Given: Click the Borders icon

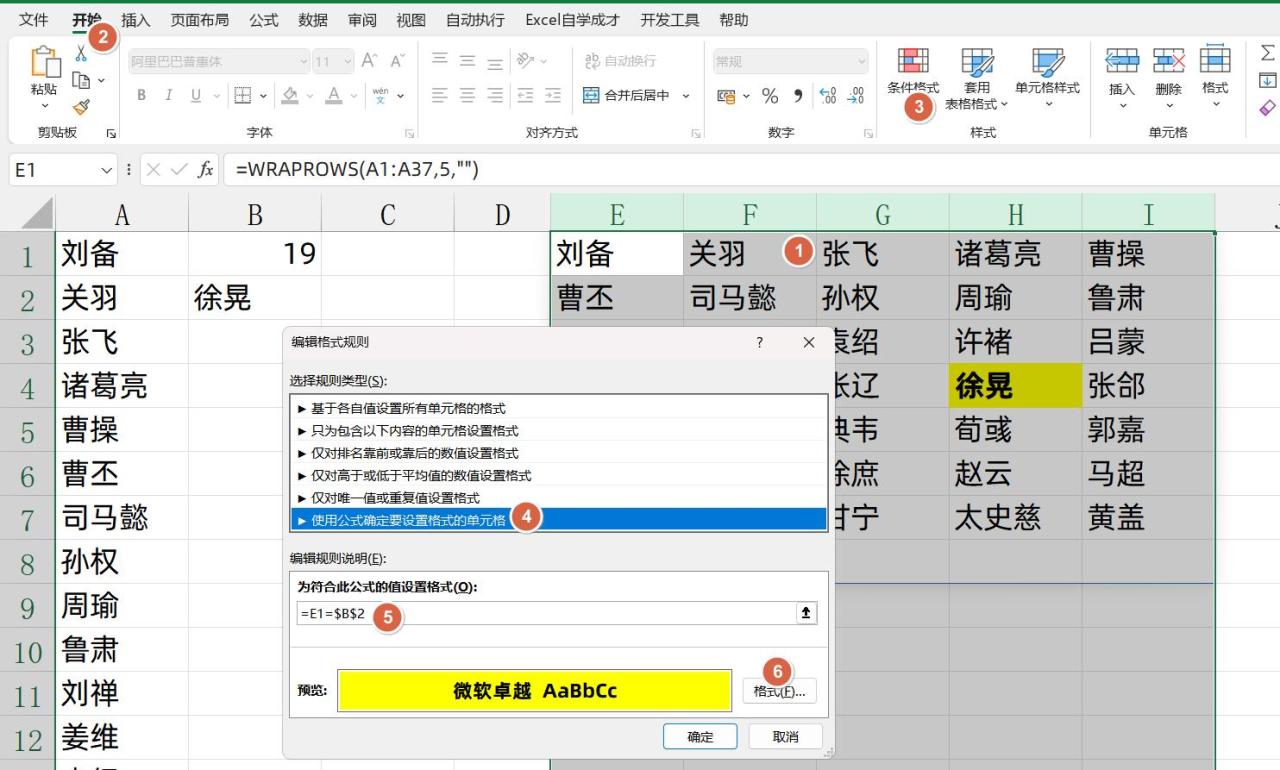Looking at the screenshot, I should coord(242,96).
